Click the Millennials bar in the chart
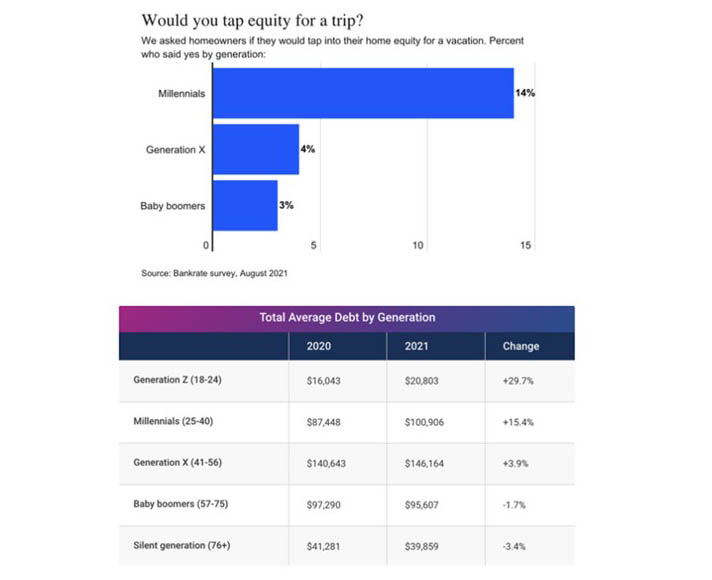712x580 pixels. [363, 94]
